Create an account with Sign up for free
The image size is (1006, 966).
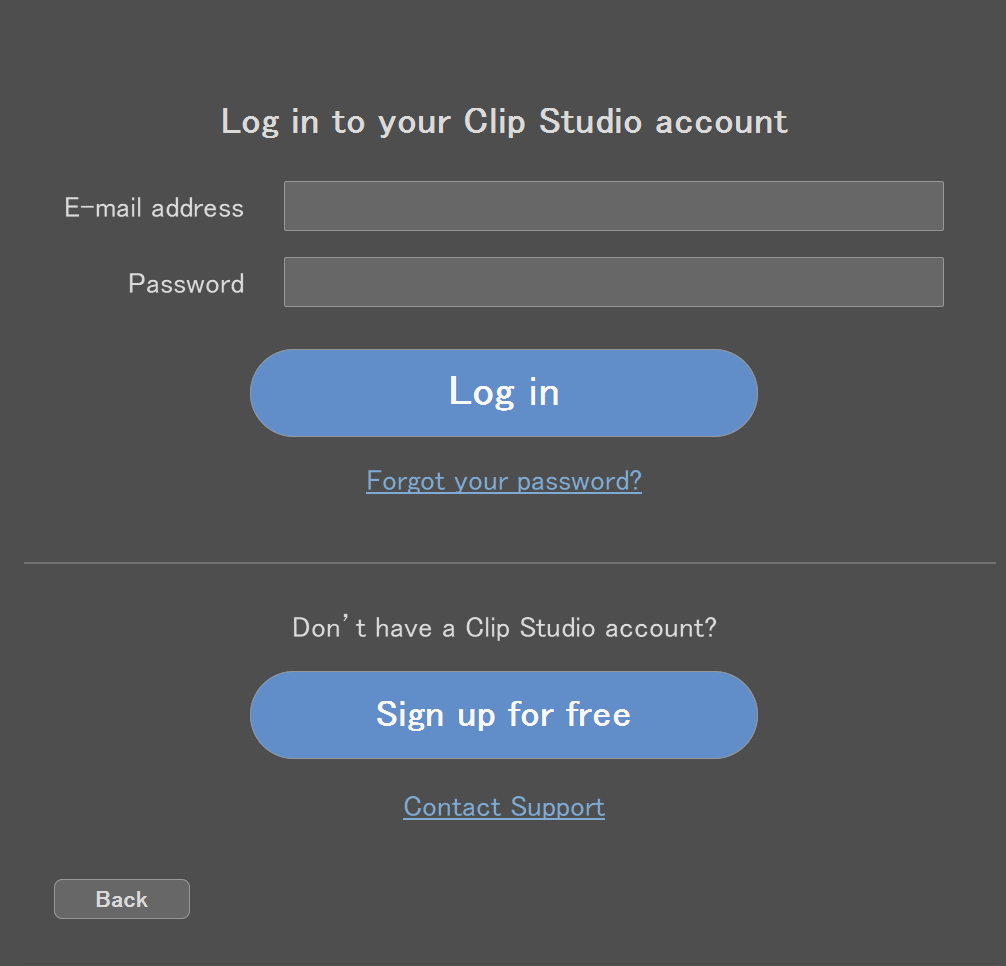pos(503,715)
